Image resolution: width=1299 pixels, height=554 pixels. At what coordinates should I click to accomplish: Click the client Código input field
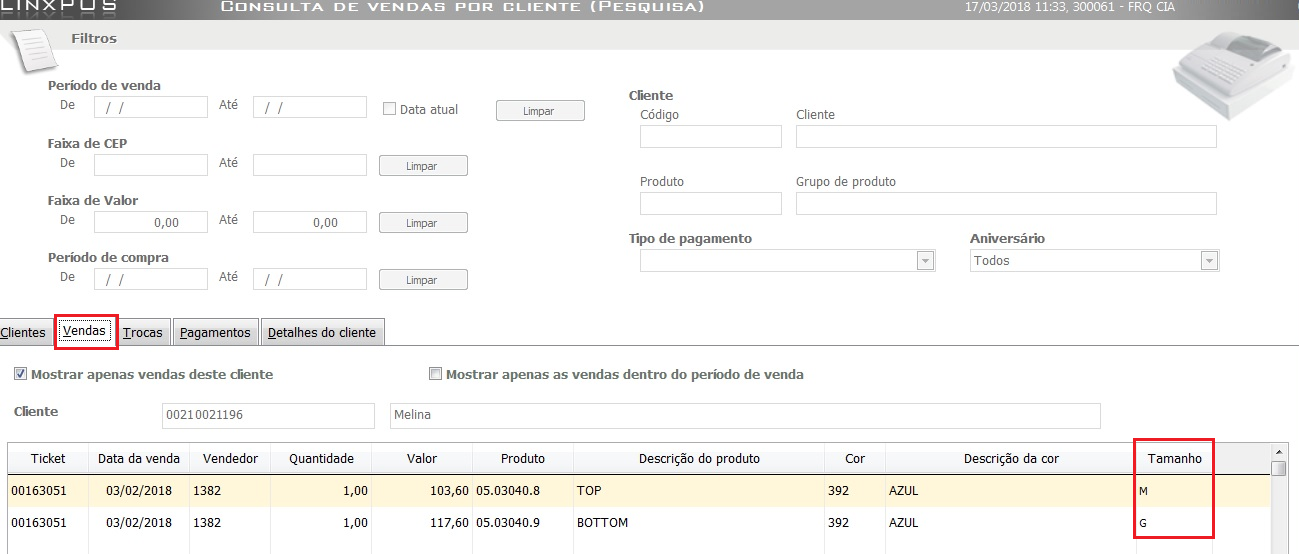tap(710, 137)
